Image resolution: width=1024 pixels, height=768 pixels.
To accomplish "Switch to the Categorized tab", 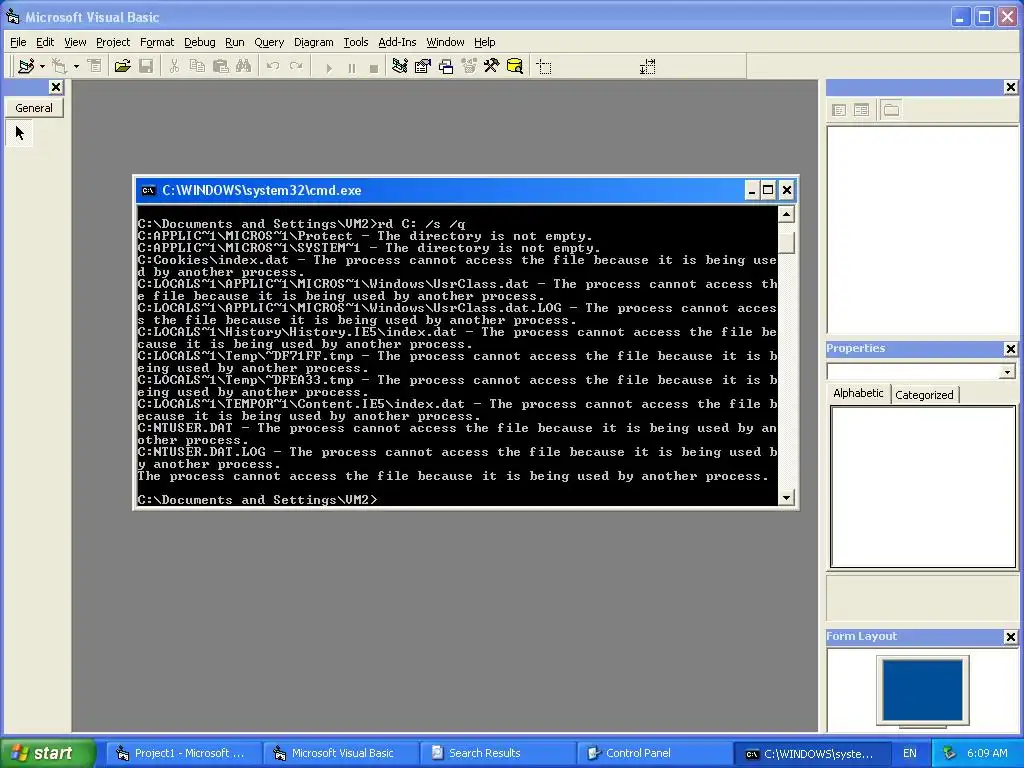I will (924, 394).
